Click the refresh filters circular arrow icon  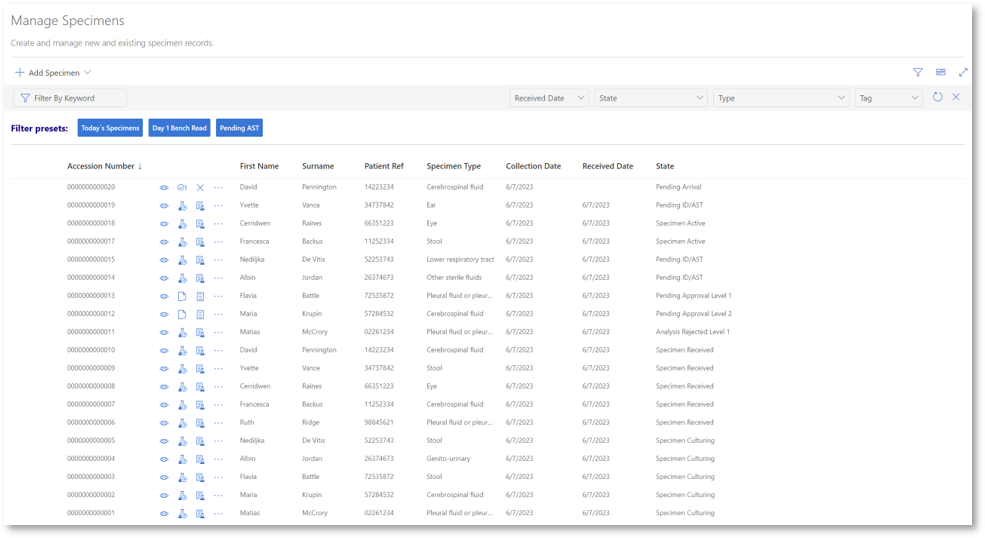point(937,97)
